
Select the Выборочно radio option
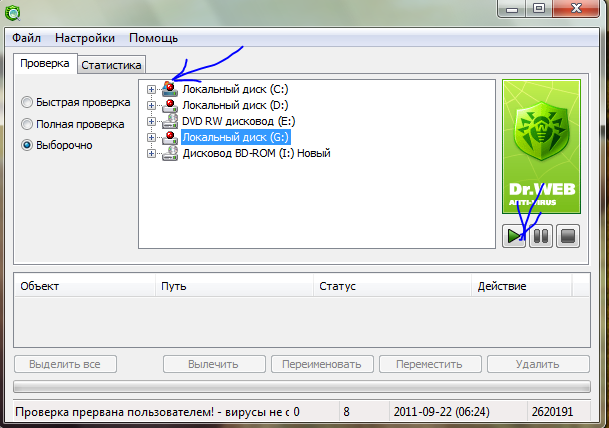pyautogui.click(x=27, y=145)
